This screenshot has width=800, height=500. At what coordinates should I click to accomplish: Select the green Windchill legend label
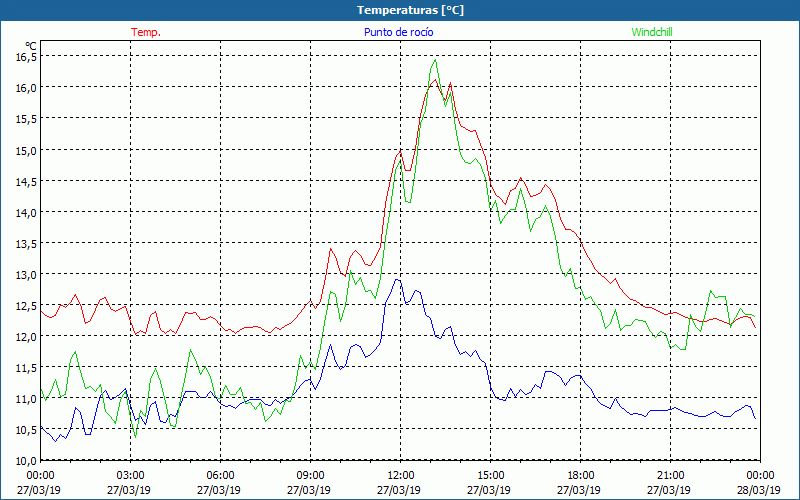coord(652,32)
